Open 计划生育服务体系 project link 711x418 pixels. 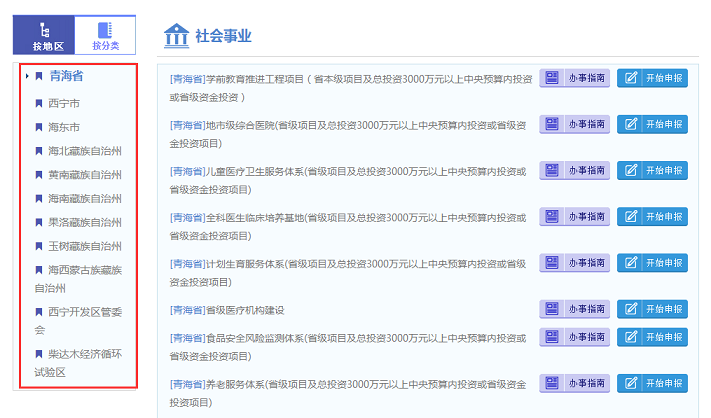point(348,273)
